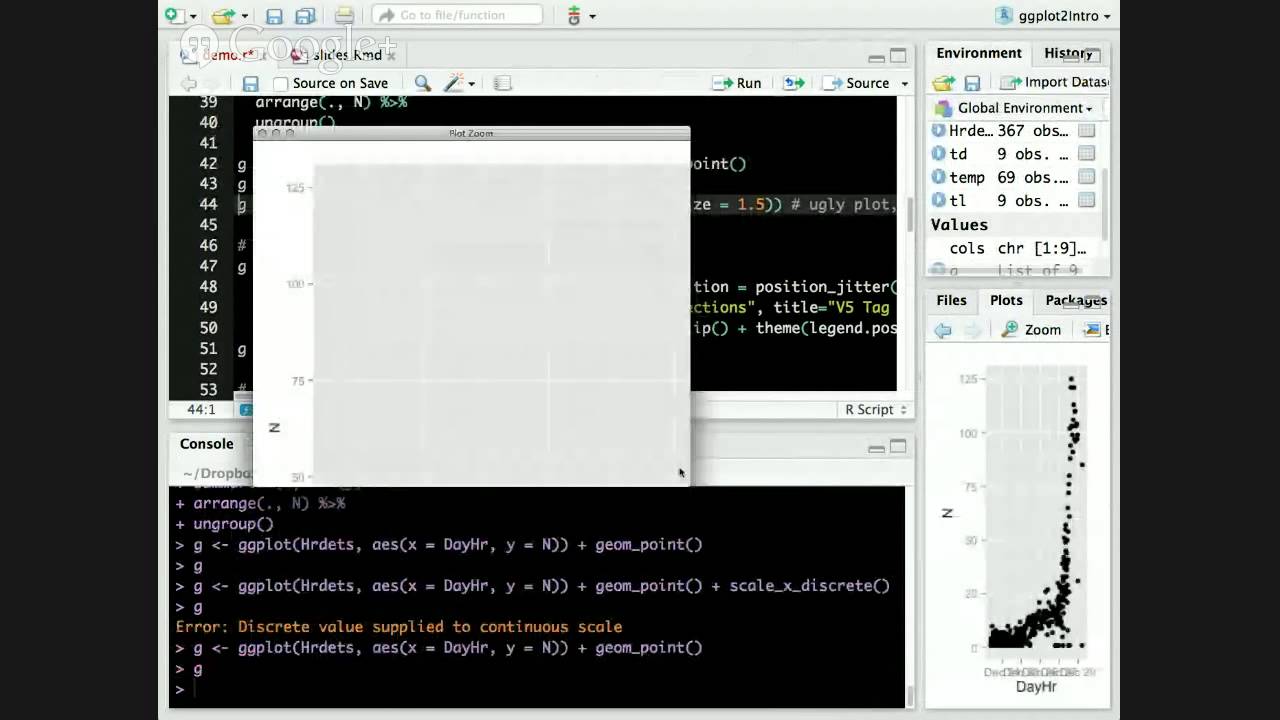1280x720 pixels.
Task: Open the version control dropdown arrow
Action: 592,17
